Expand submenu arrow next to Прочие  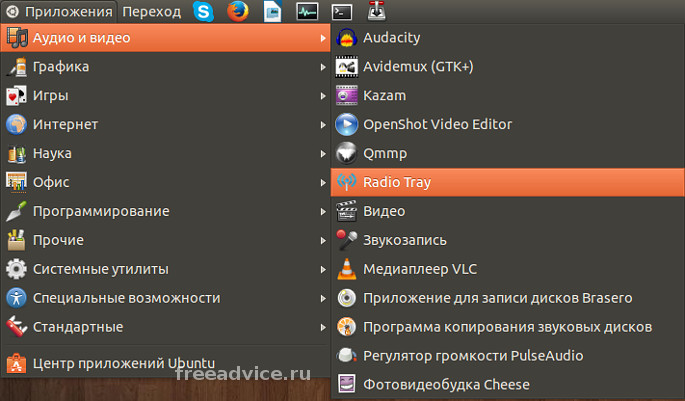[323, 240]
